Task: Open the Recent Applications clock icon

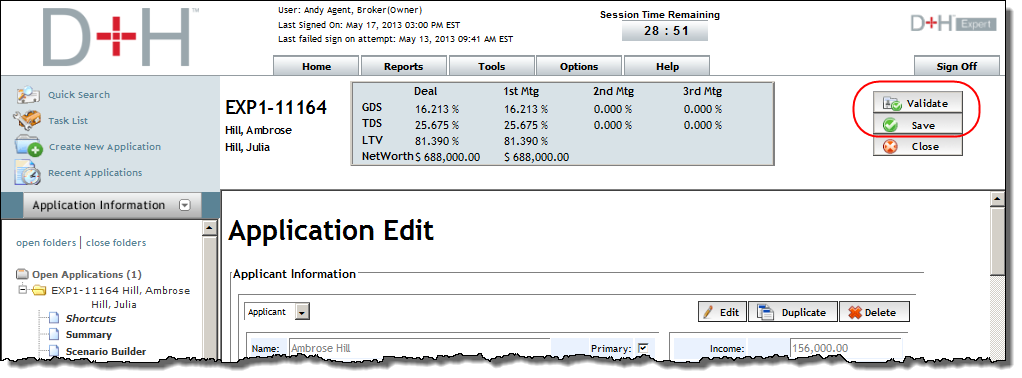Action: pyautogui.click(x=28, y=173)
